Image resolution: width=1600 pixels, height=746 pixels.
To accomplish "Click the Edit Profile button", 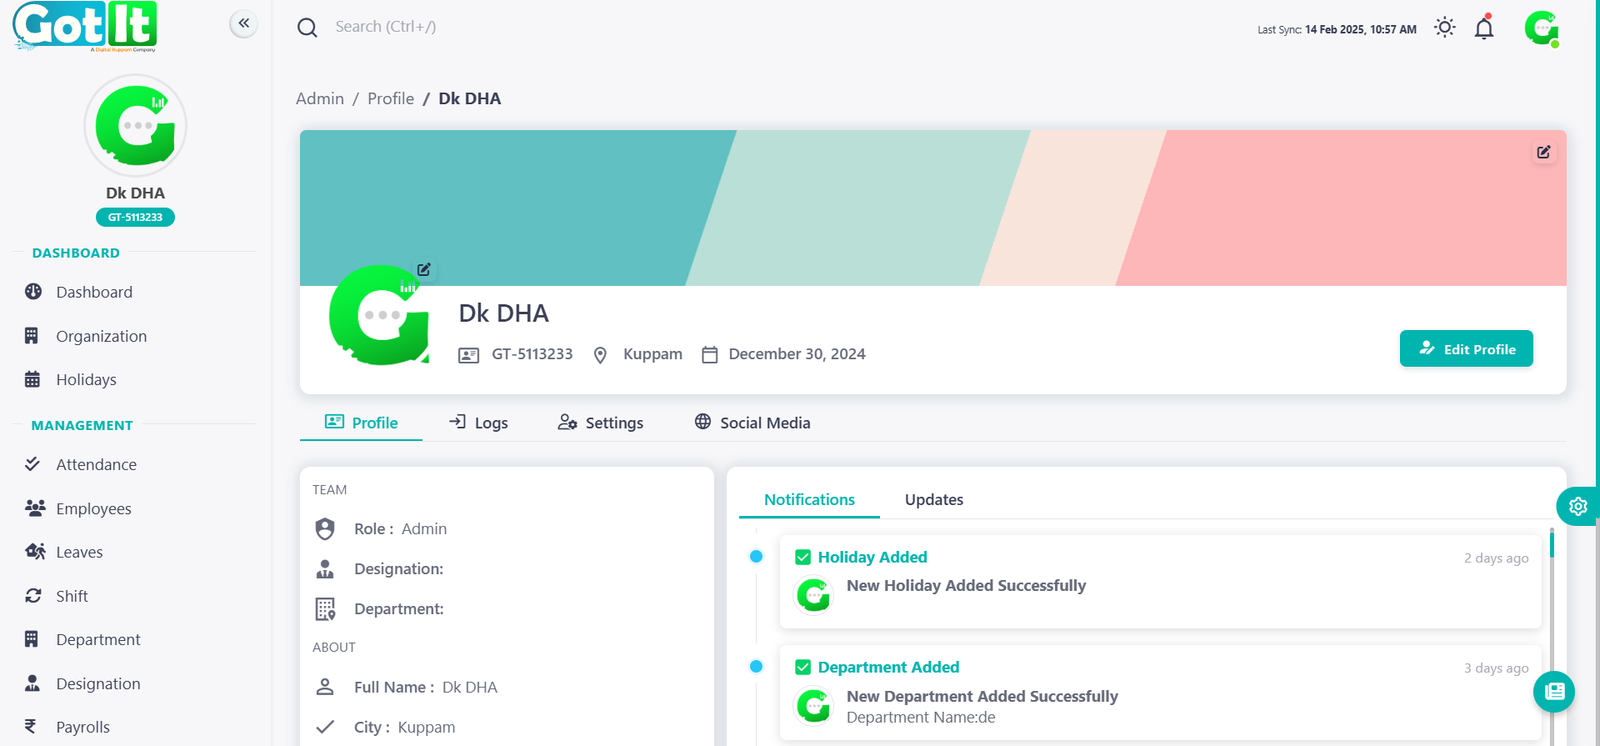I will click(x=1465, y=349).
